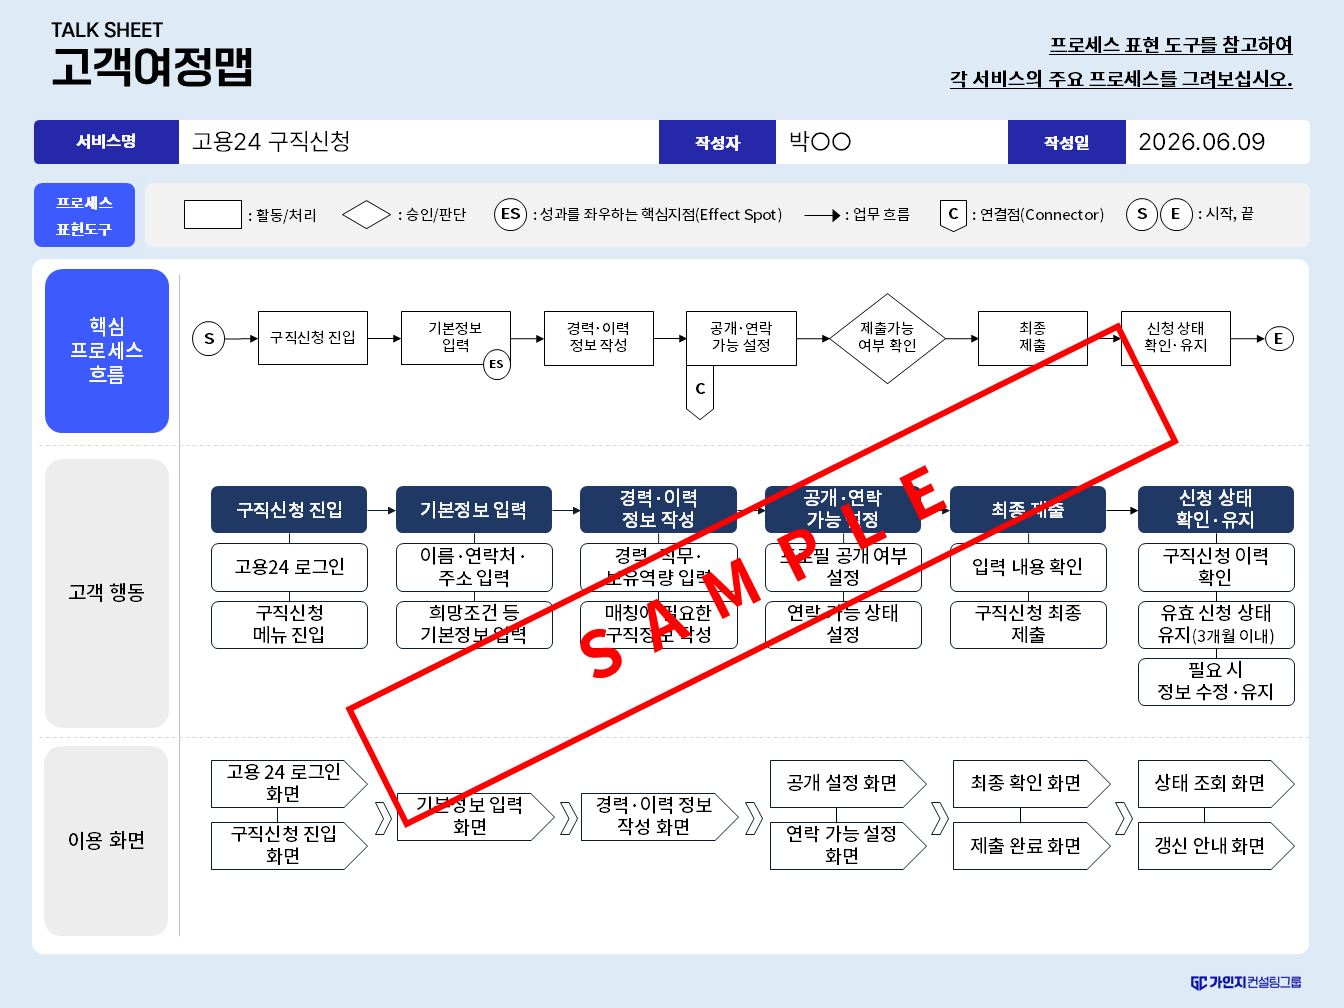
Task: Click the 공개 설정 화면 screen tag
Action: tap(848, 784)
